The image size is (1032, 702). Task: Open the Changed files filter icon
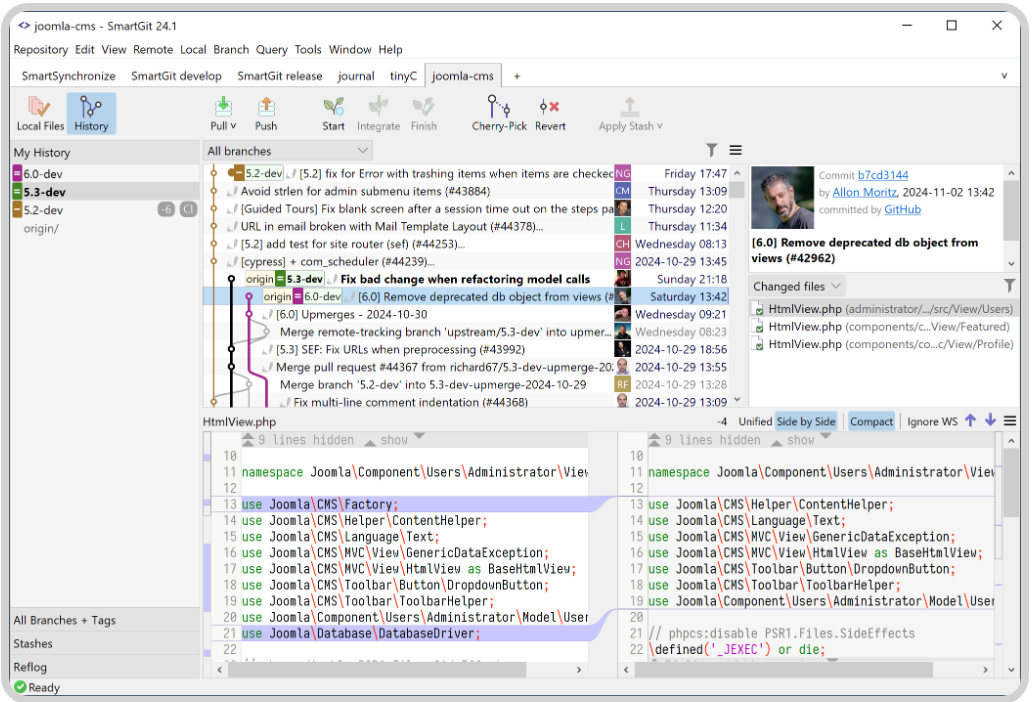point(1010,285)
